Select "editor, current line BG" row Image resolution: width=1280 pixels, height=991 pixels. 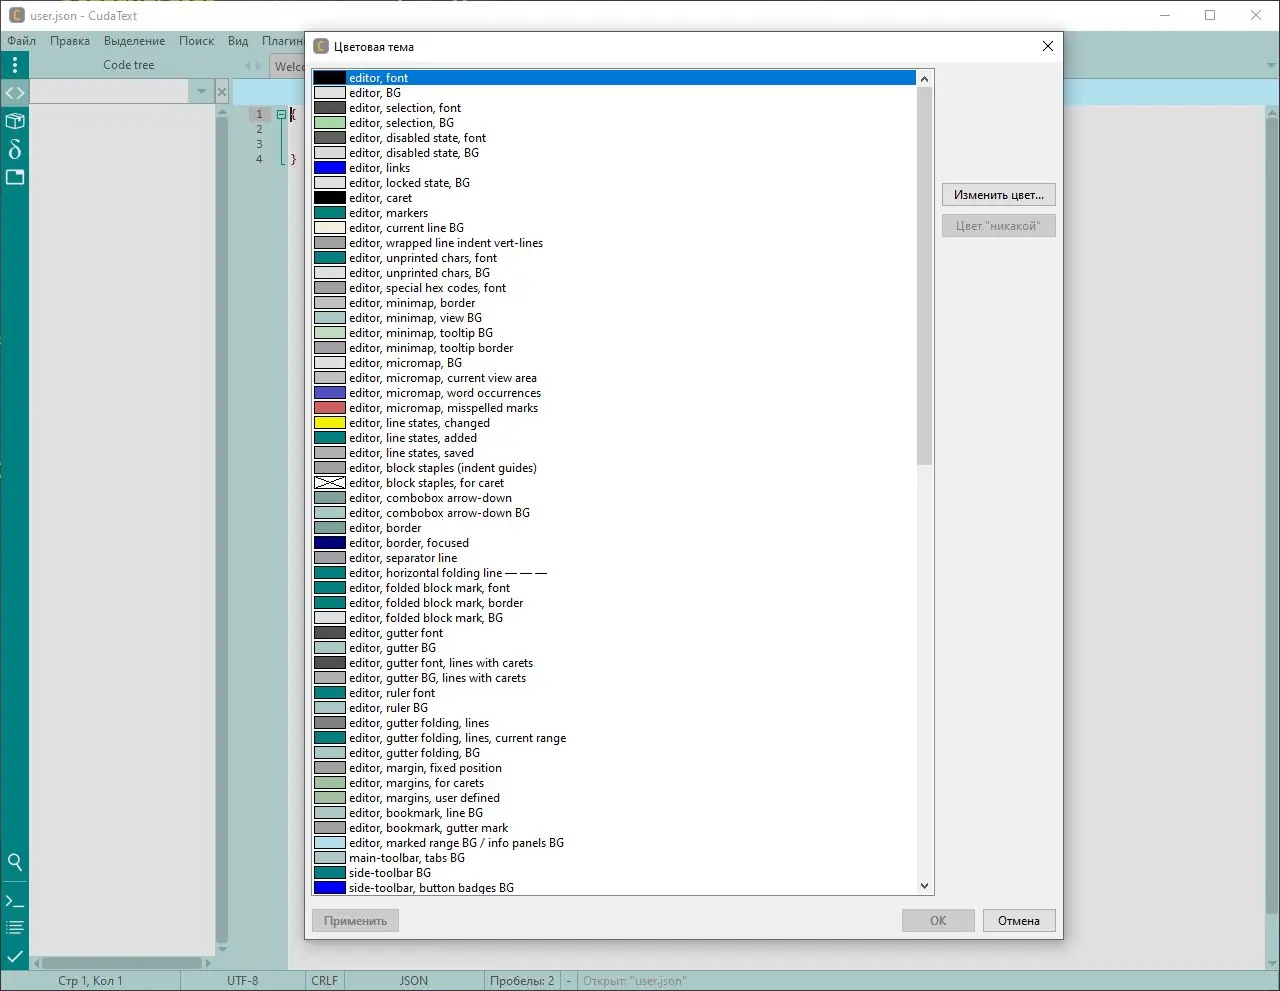point(614,228)
